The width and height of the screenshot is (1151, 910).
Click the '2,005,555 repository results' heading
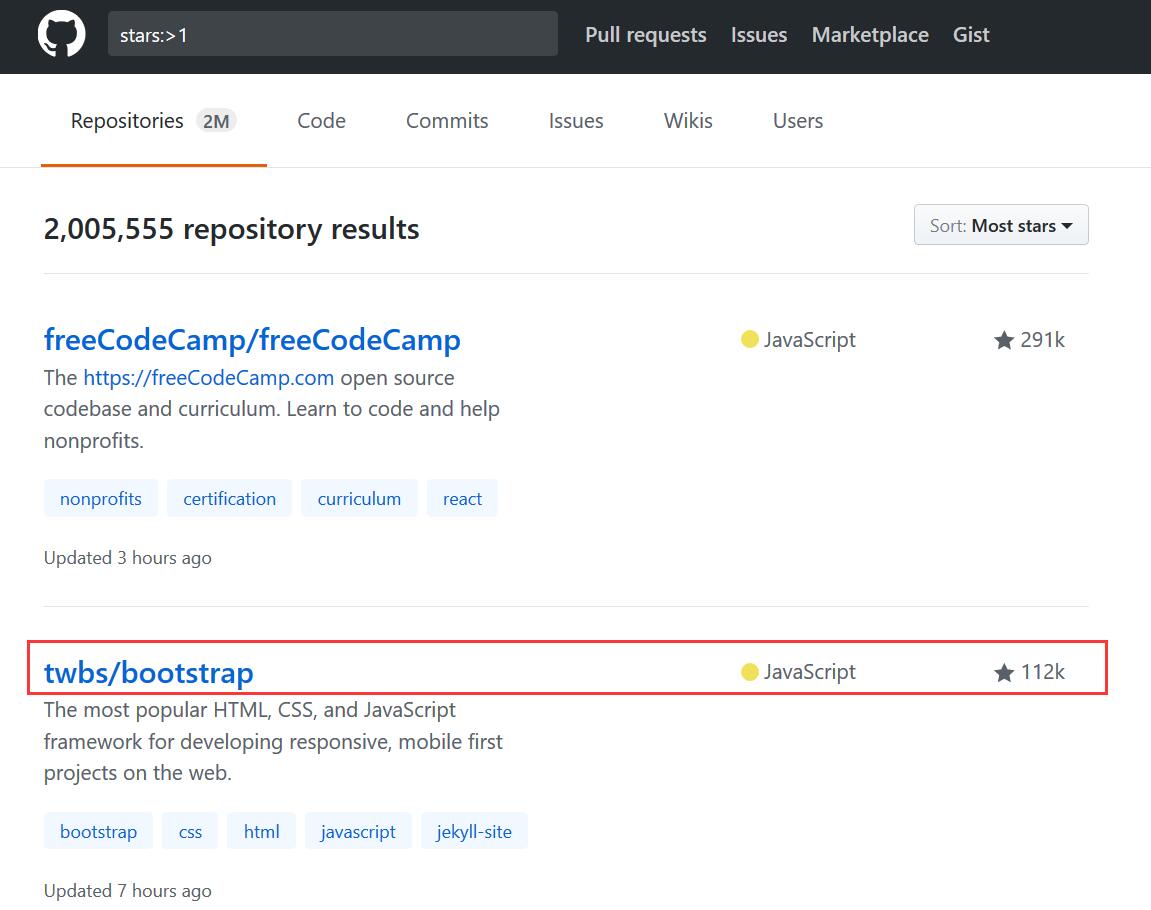pyautogui.click(x=231, y=229)
